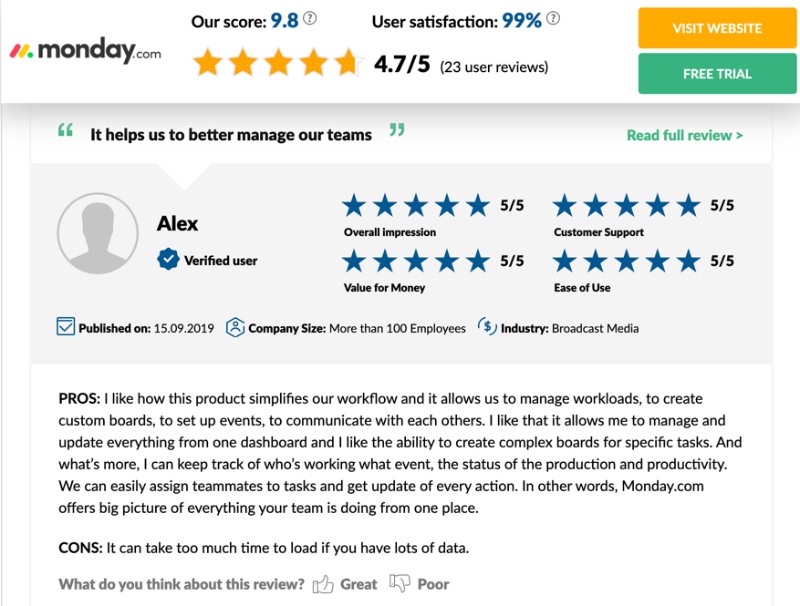Click the Company Size people icon
This screenshot has width=800, height=606.
click(x=235, y=327)
